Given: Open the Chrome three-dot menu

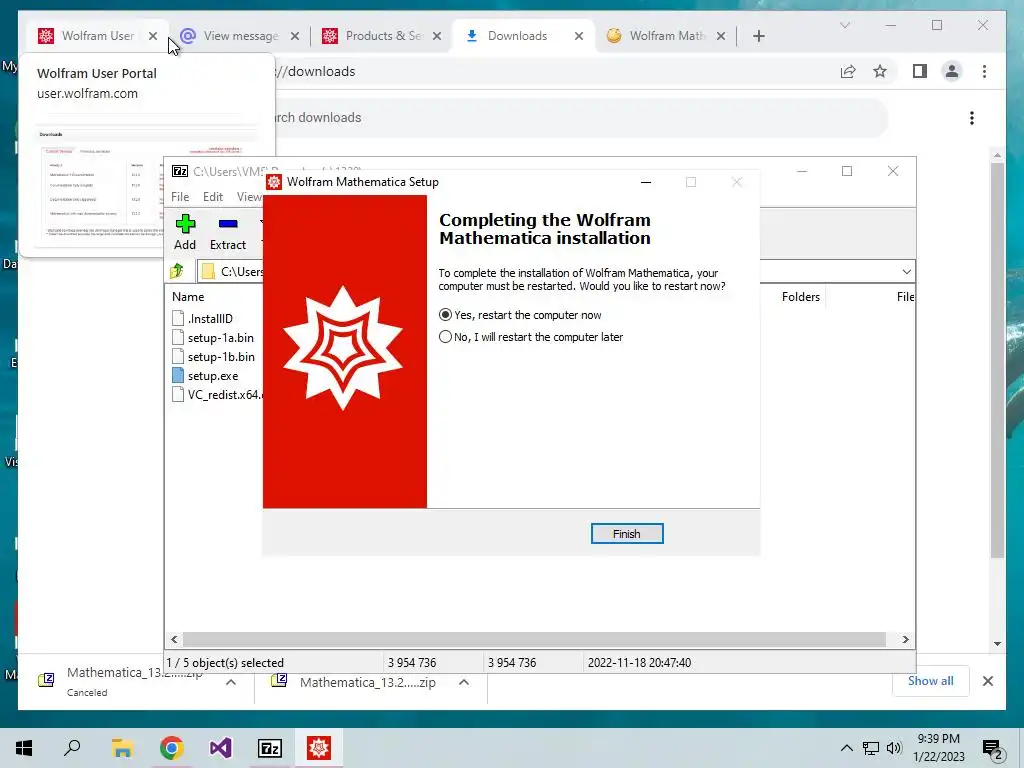Looking at the screenshot, I should click(x=984, y=71).
